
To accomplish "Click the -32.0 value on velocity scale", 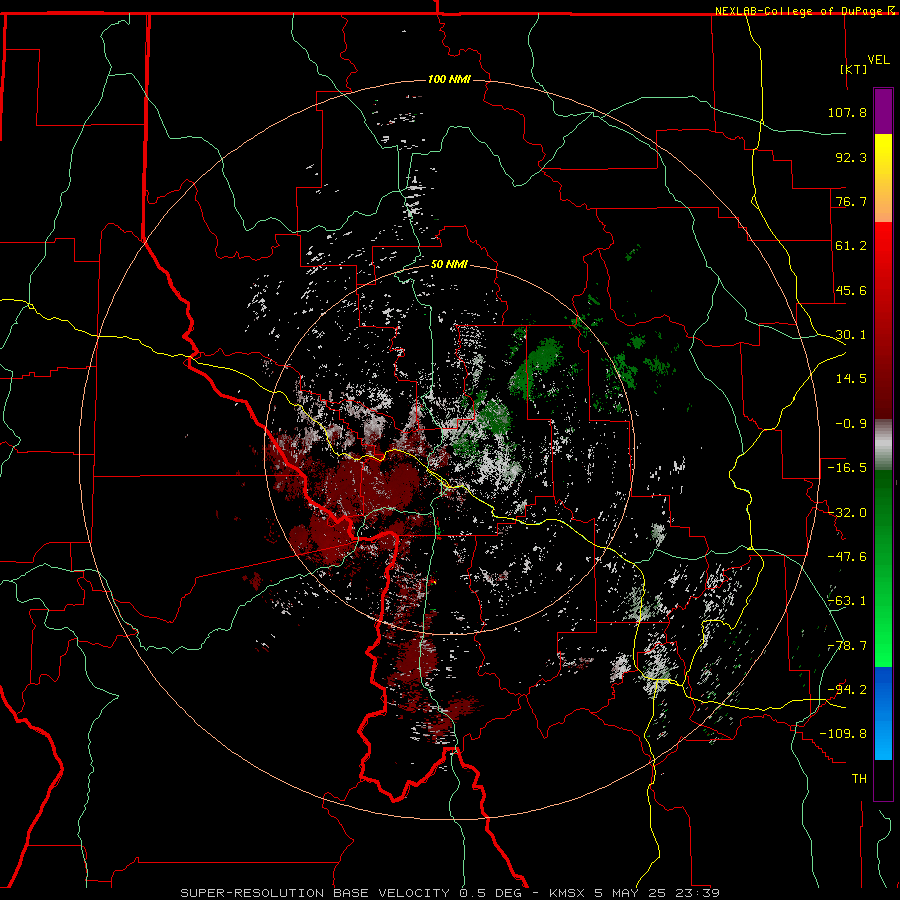I will coord(847,513).
